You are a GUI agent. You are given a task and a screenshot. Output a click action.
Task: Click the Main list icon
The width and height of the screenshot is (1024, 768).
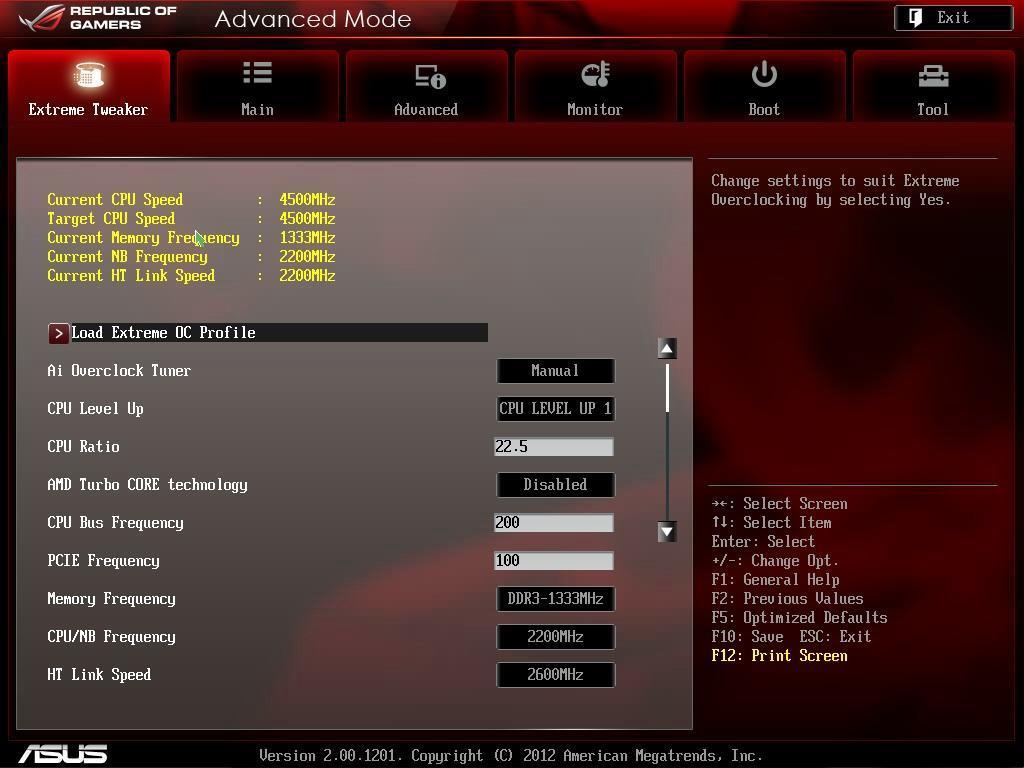pos(257,72)
